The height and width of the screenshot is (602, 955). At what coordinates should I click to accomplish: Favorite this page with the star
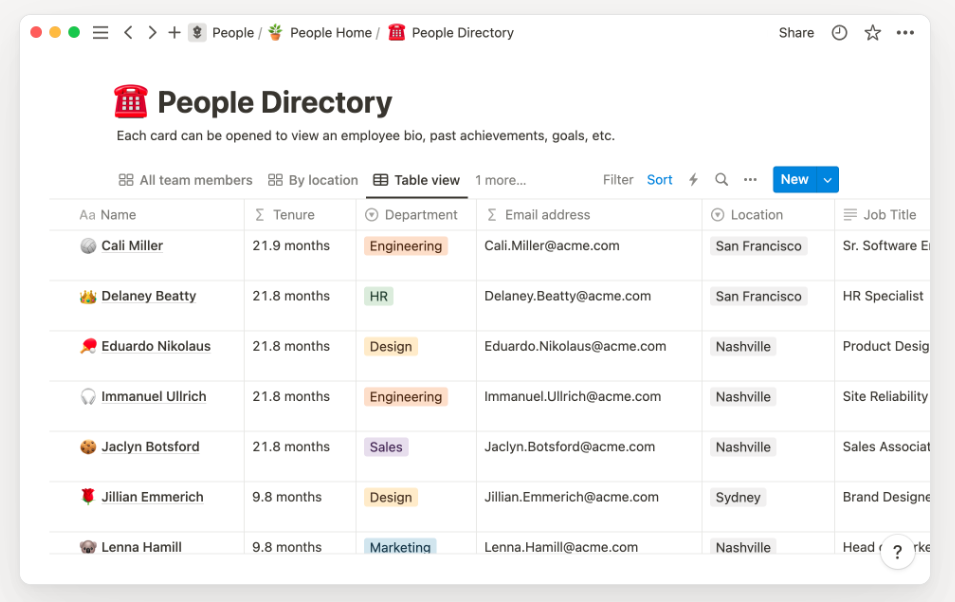[872, 33]
